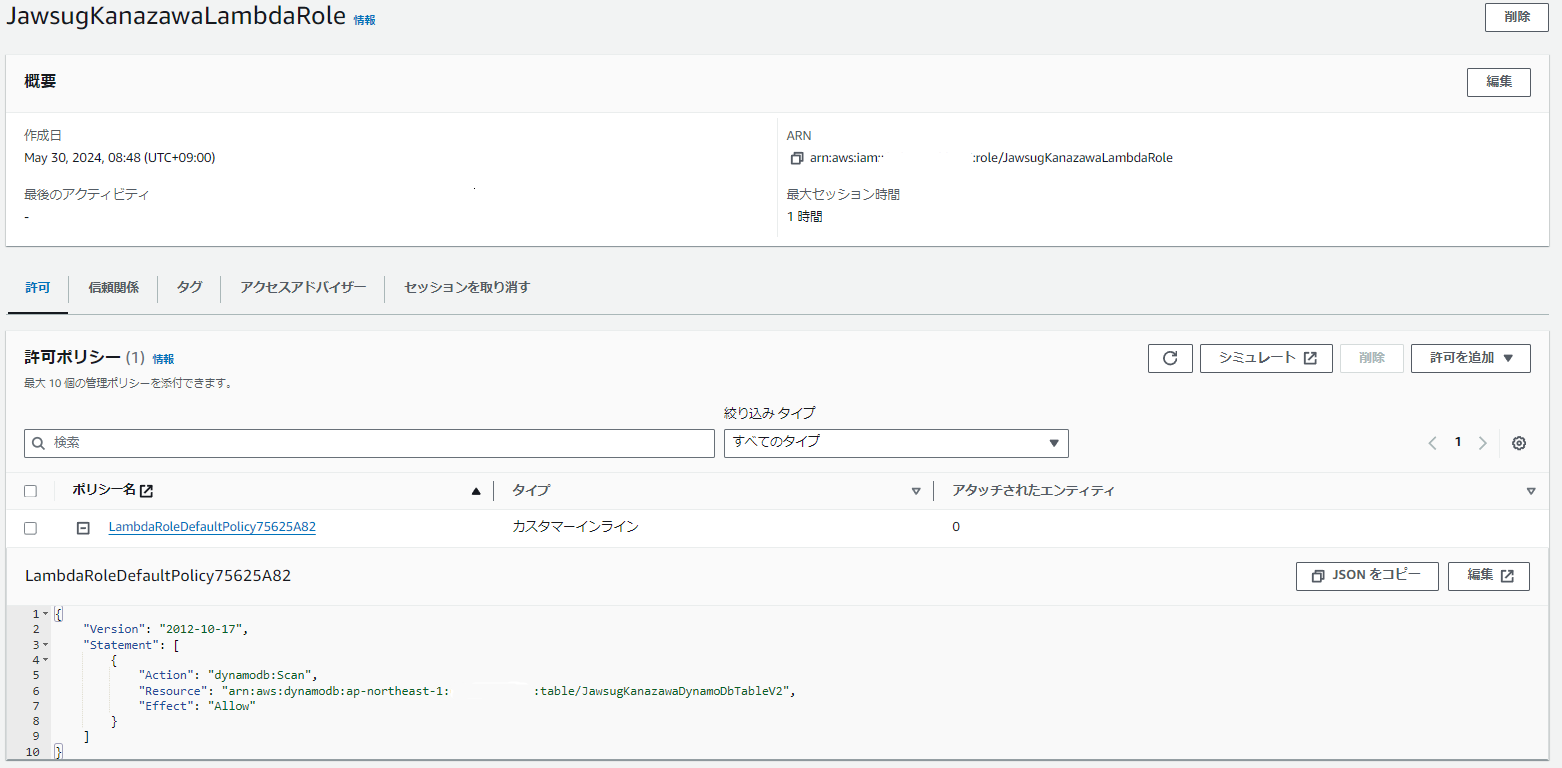
Task: Select all policies with header checkbox
Action: coord(30,491)
